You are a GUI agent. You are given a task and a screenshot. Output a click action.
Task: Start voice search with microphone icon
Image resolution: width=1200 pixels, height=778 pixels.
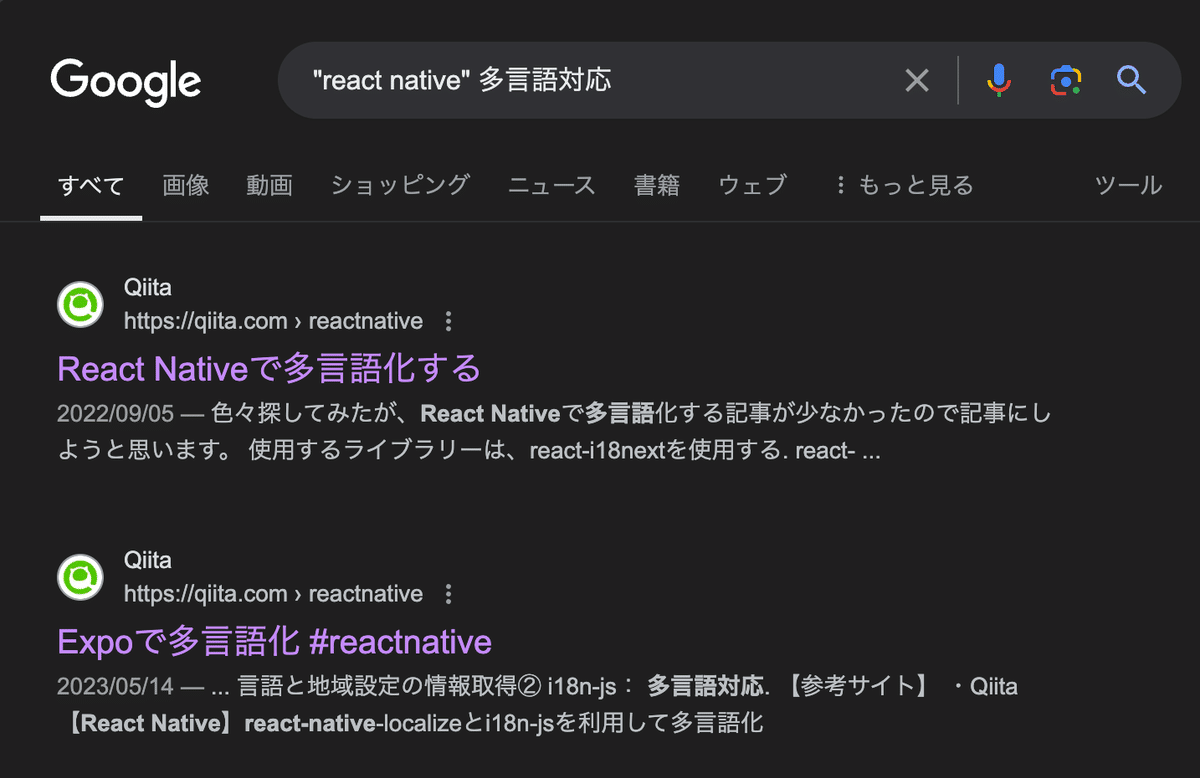click(998, 80)
